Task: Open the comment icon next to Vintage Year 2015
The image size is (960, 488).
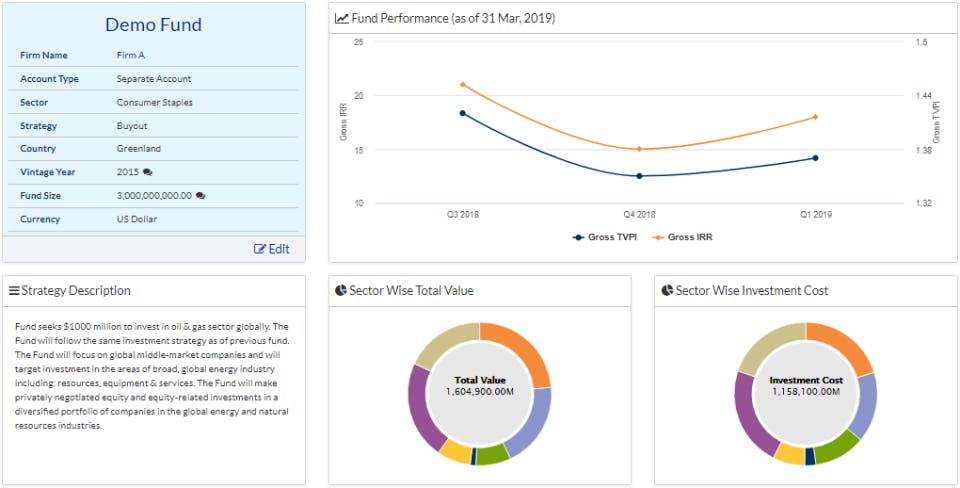Action: [148, 172]
